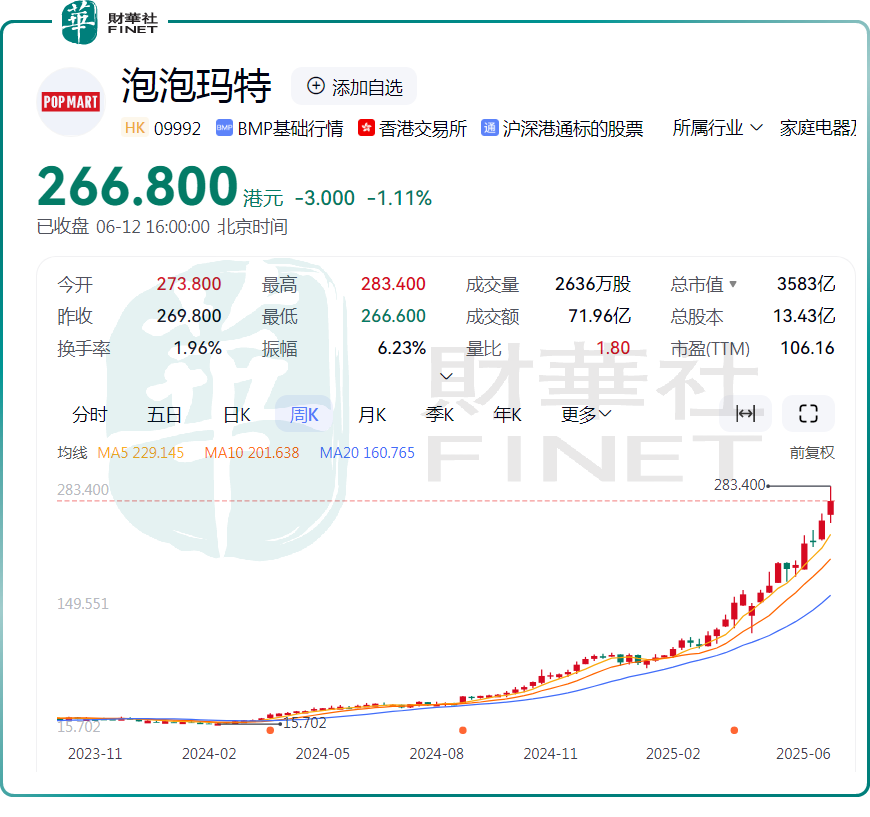Click the orange event marker before 2024-05

coord(270,730)
